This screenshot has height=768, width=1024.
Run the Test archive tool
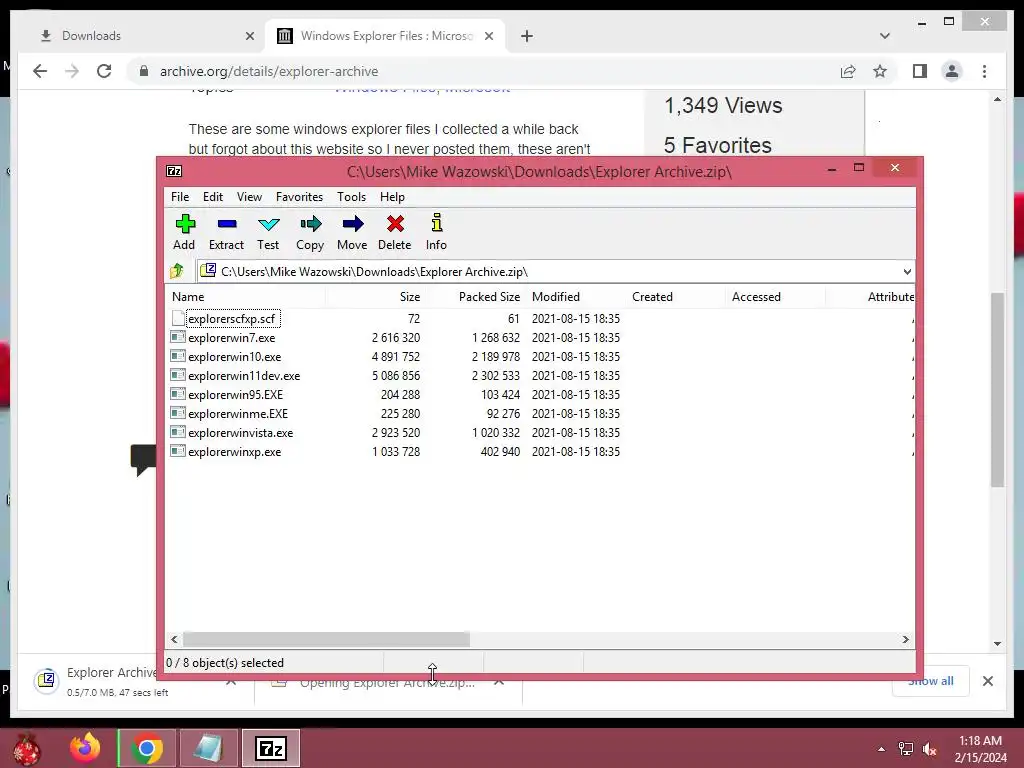click(x=268, y=232)
